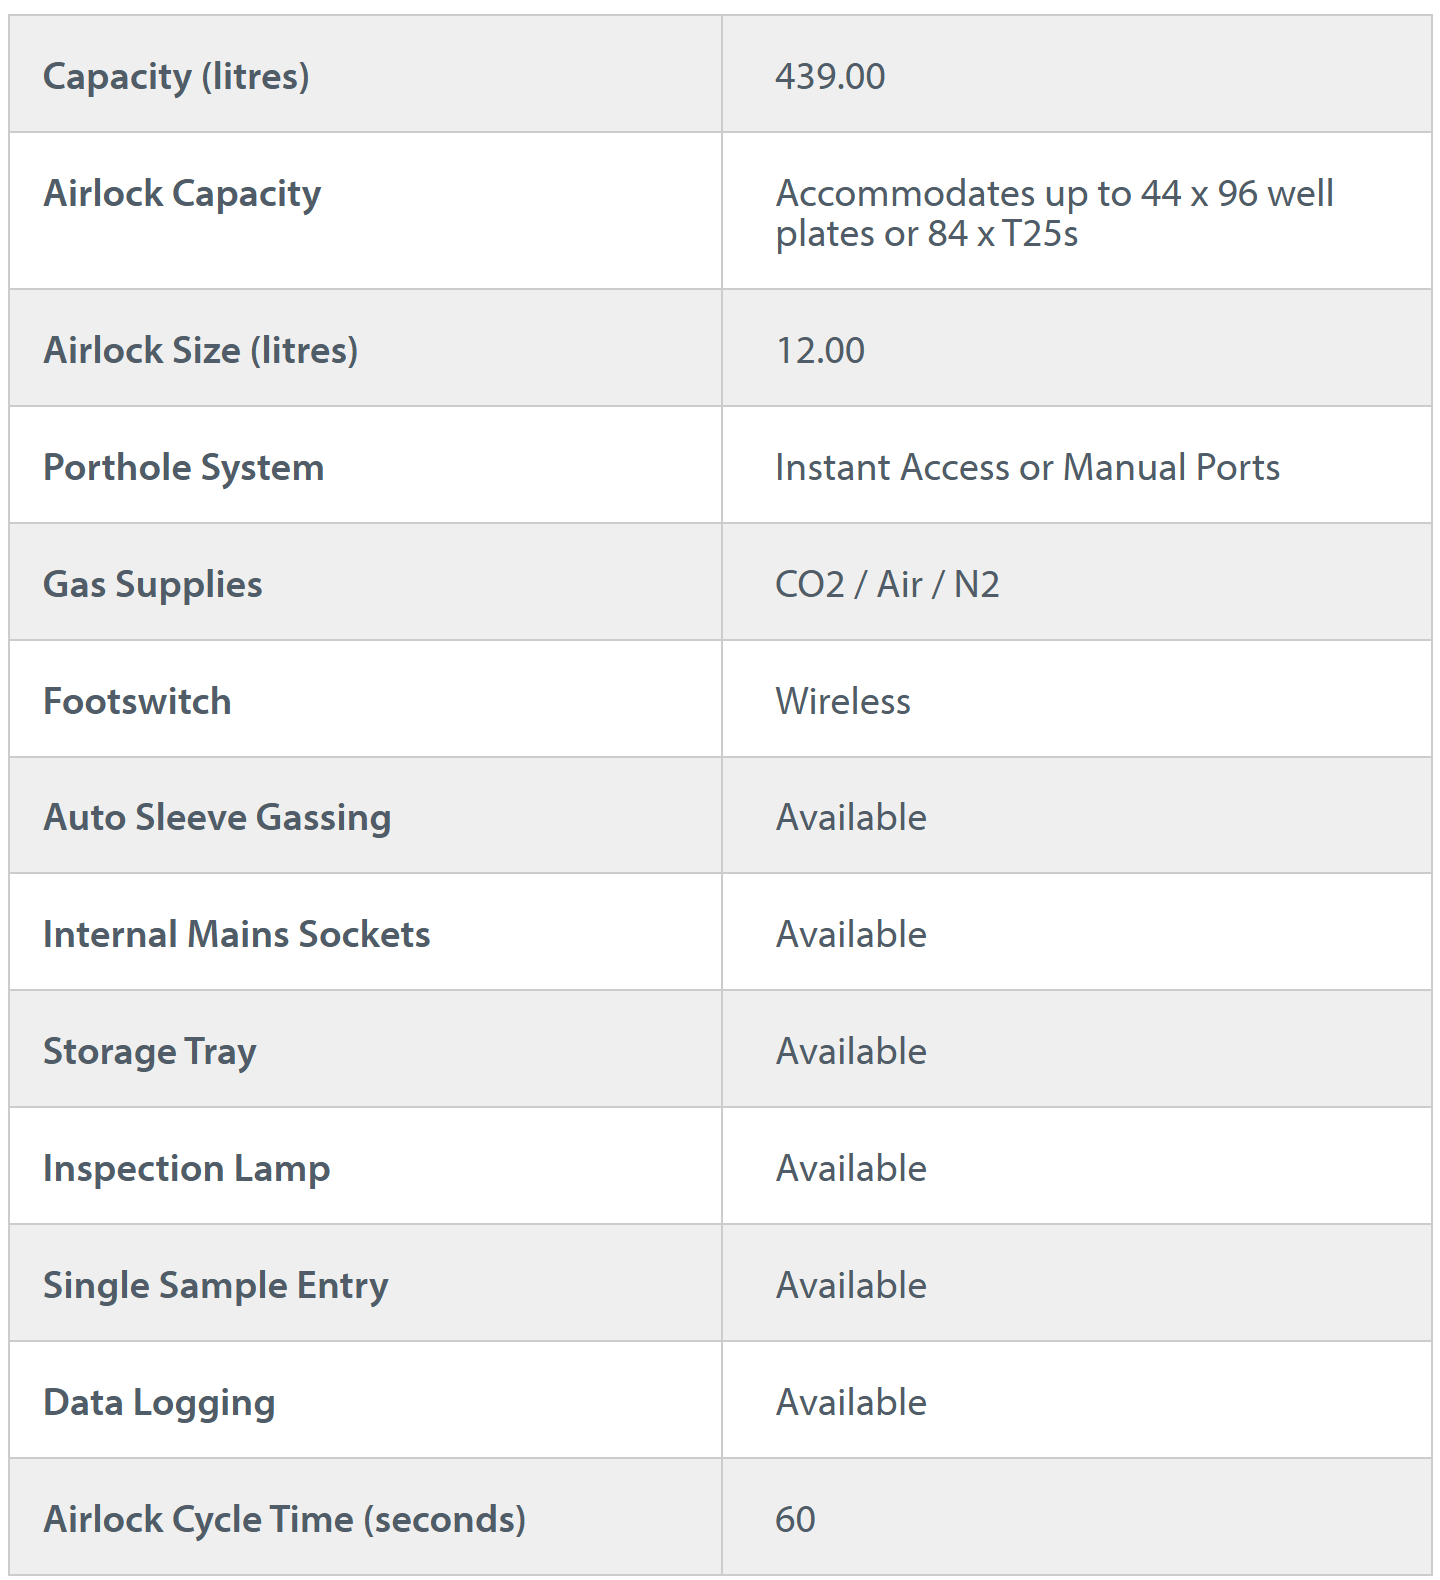1440x1580 pixels.
Task: Click the Porthole System label
Action: click(x=183, y=467)
